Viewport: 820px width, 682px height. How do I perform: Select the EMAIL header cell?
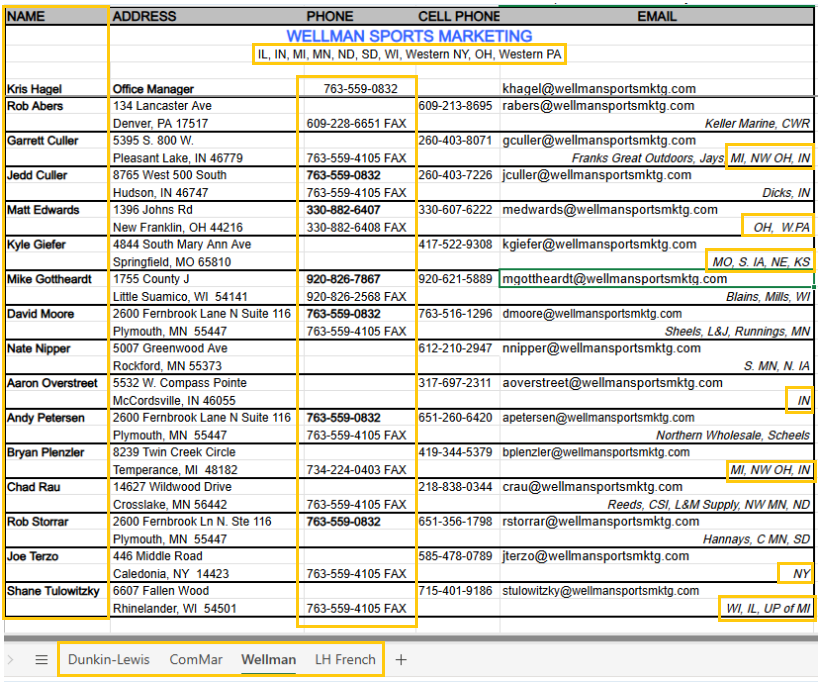tap(657, 17)
